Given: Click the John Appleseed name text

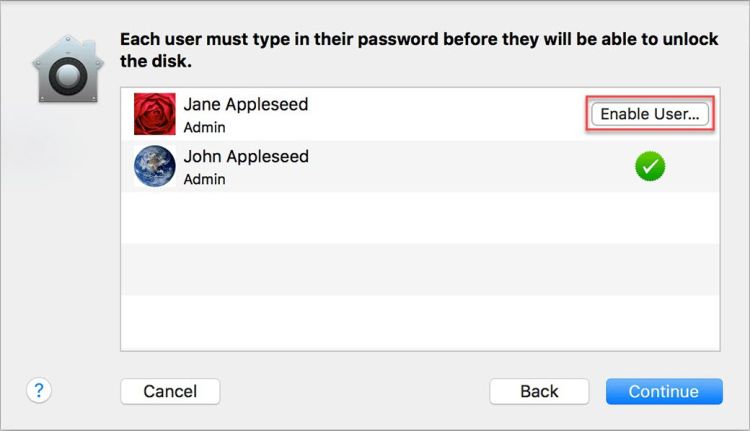Looking at the screenshot, I should [x=246, y=157].
